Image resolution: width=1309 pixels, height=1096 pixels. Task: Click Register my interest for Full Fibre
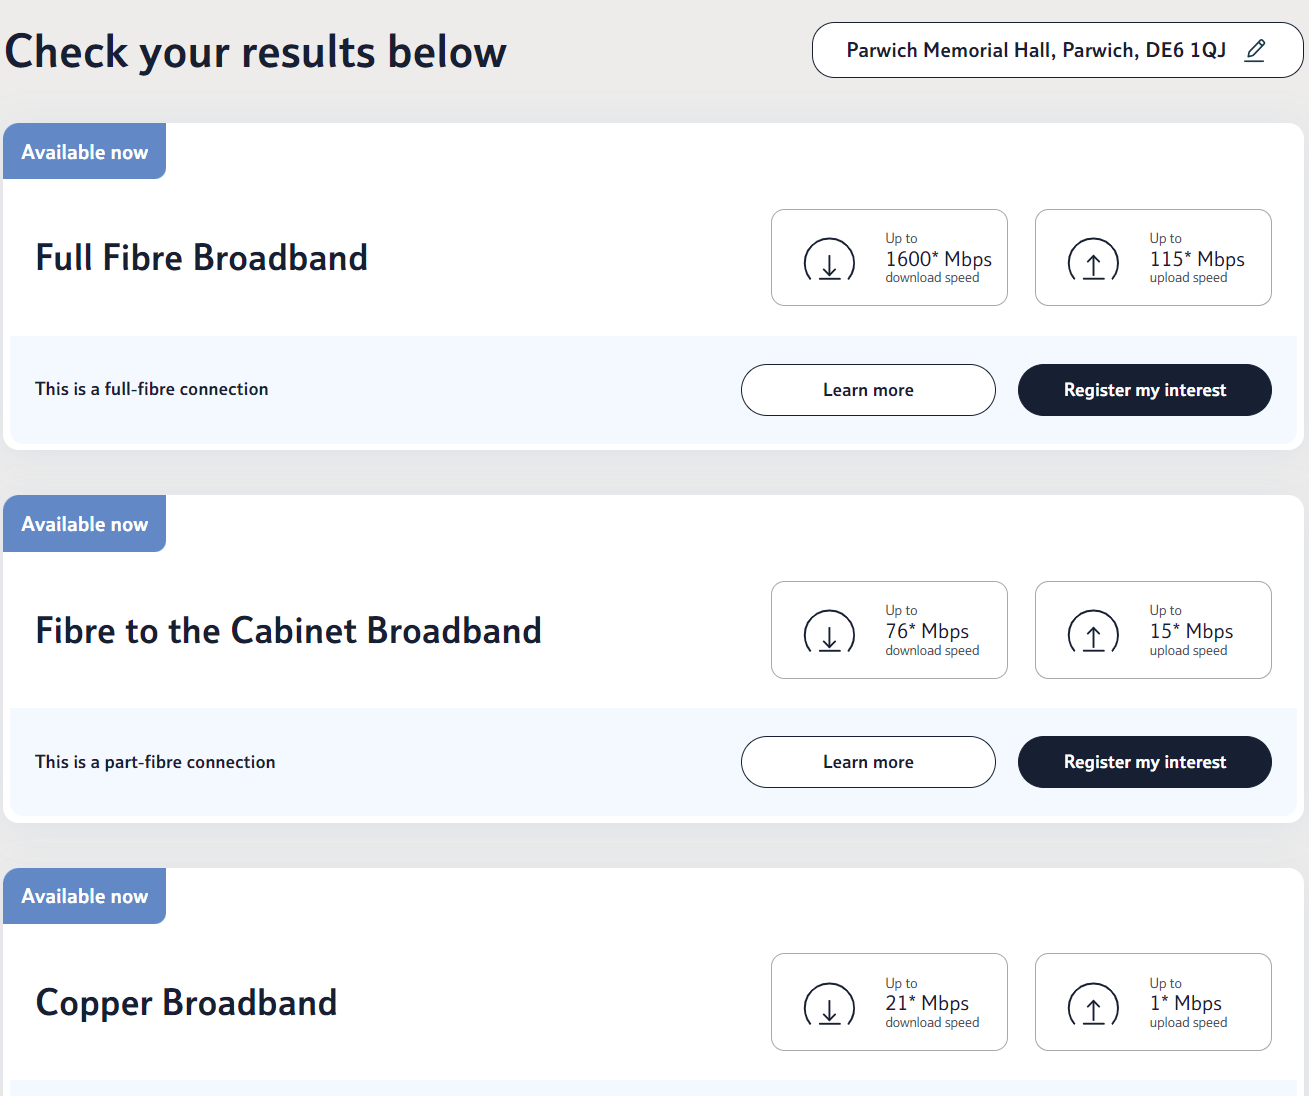(x=1144, y=390)
